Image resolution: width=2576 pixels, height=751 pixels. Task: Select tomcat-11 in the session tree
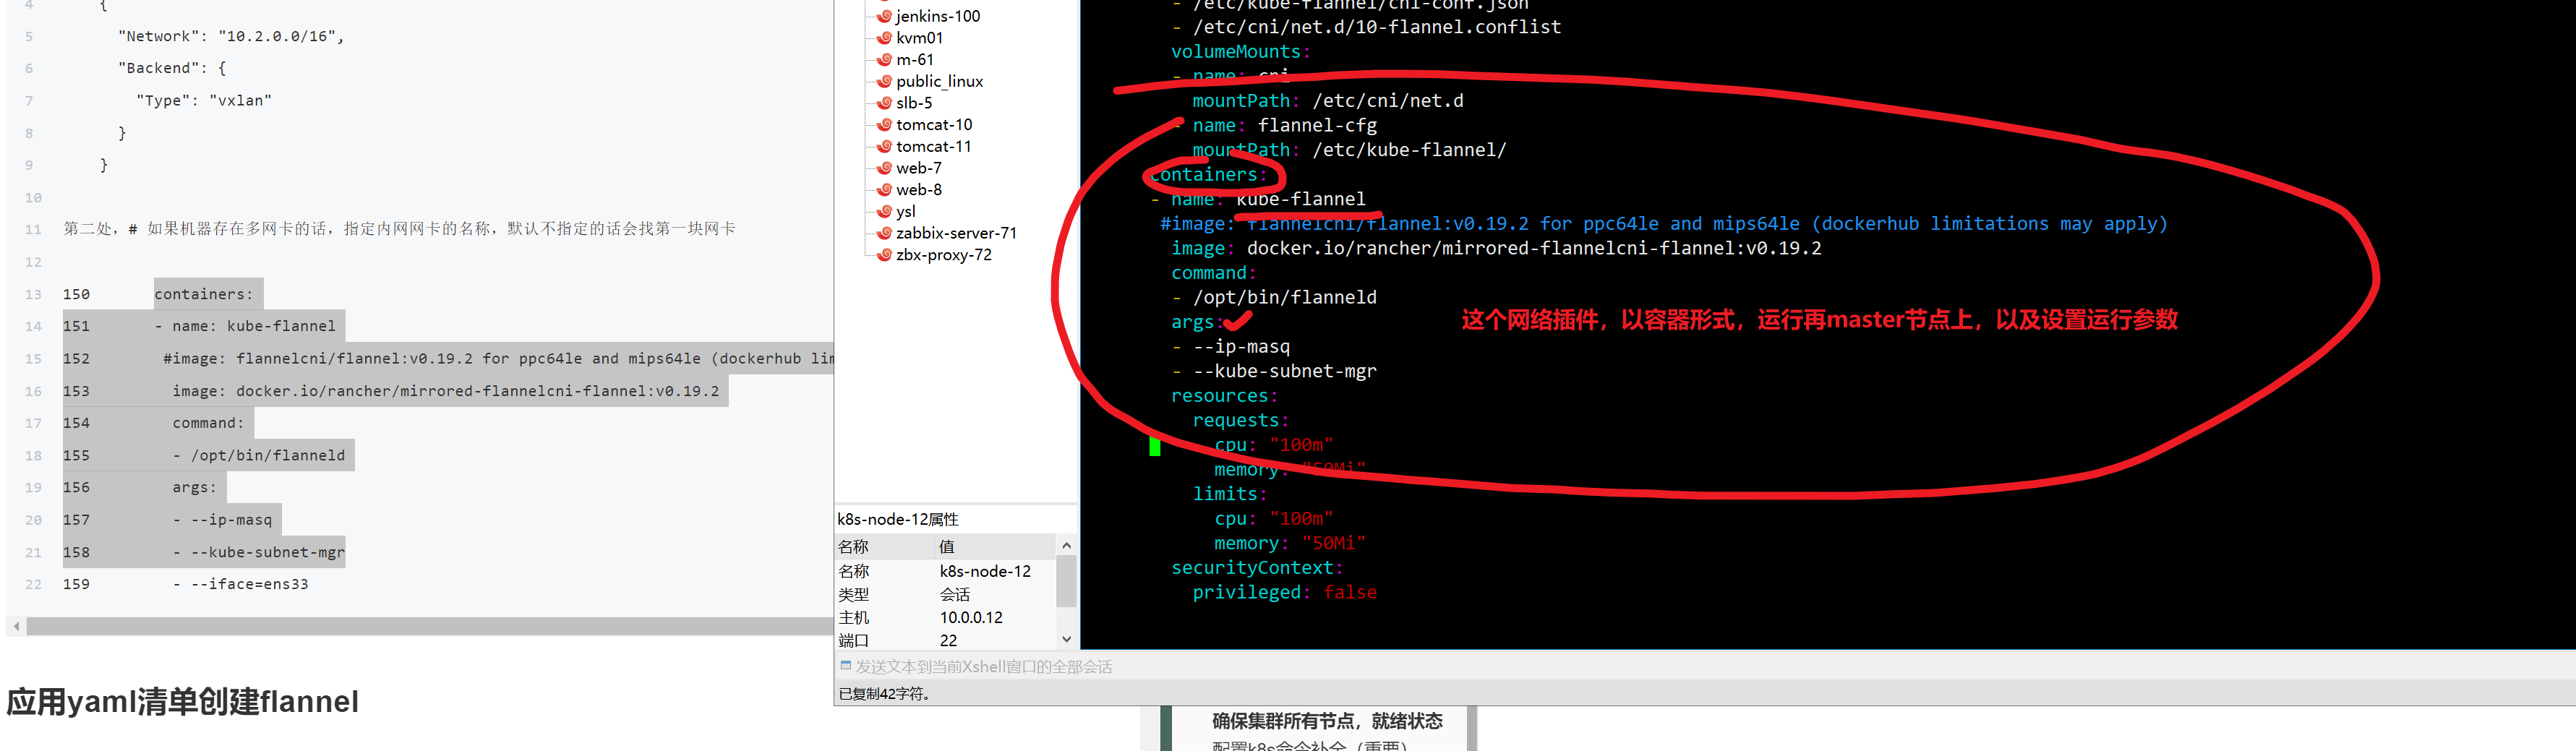click(933, 146)
